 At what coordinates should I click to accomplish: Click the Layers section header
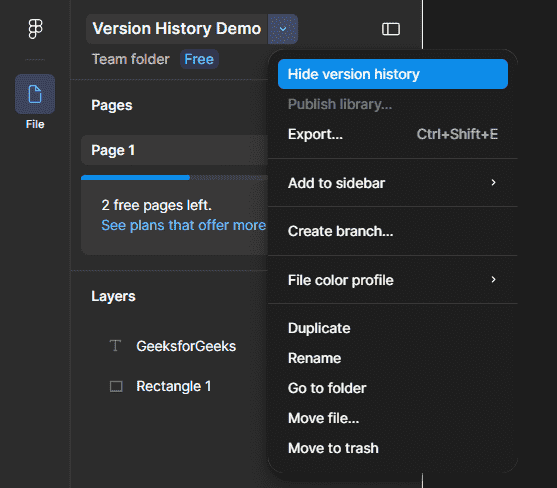(113, 296)
